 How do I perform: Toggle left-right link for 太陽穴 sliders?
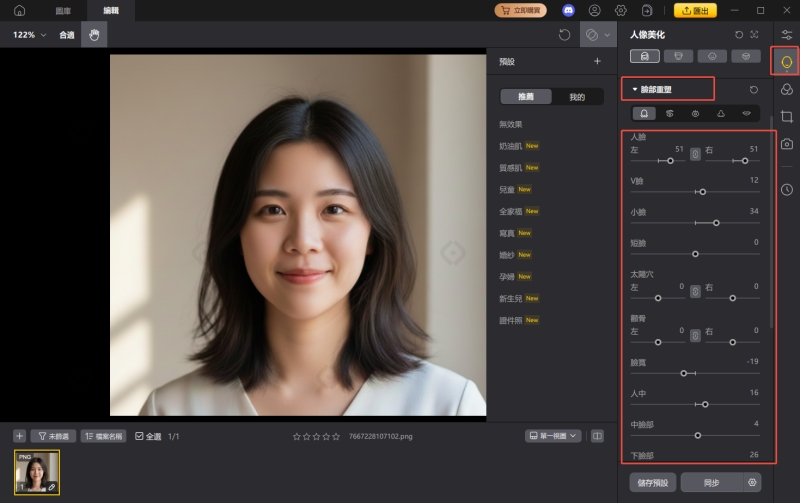coord(695,291)
